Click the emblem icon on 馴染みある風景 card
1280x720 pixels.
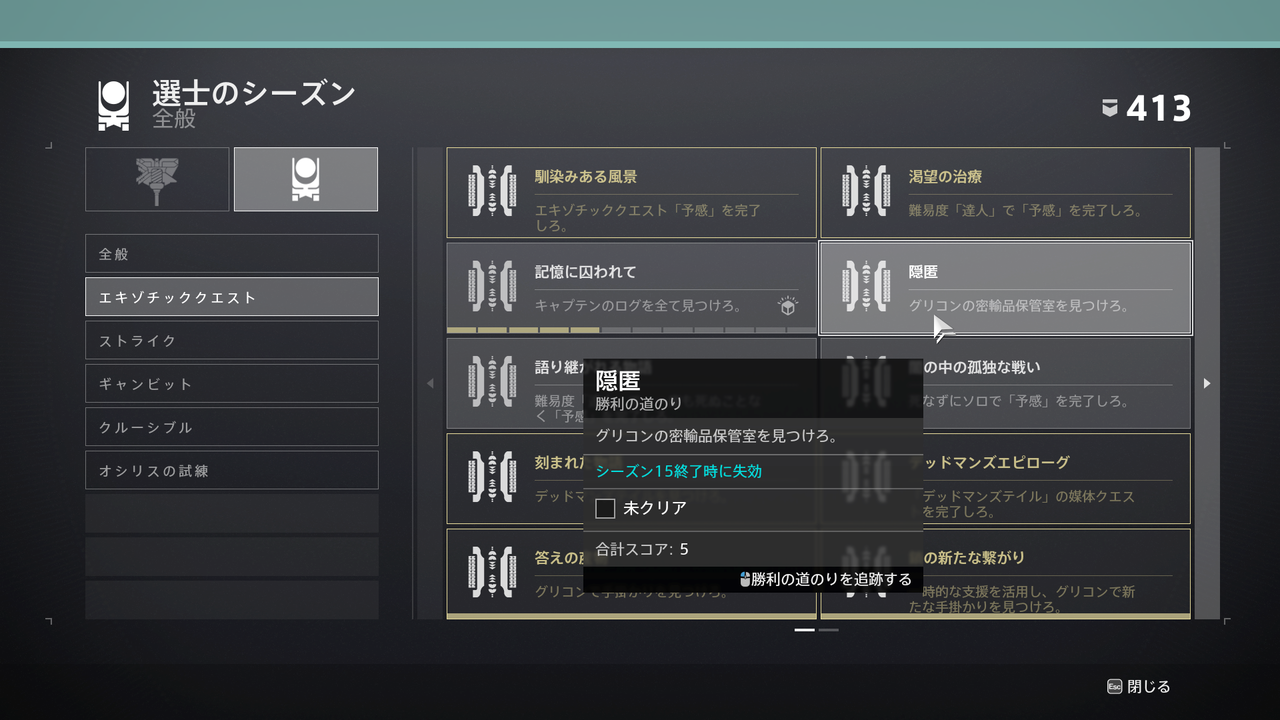coord(492,190)
